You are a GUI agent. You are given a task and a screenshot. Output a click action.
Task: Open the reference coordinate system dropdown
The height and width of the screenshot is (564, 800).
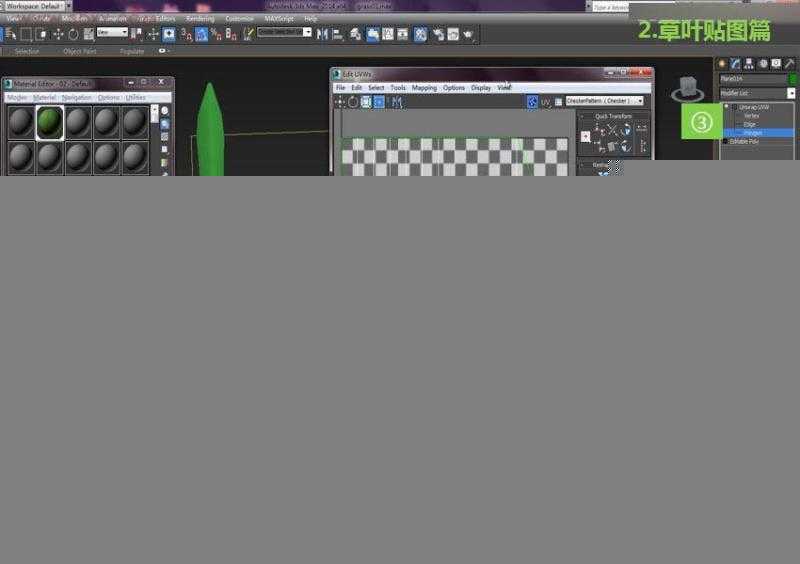pos(112,32)
